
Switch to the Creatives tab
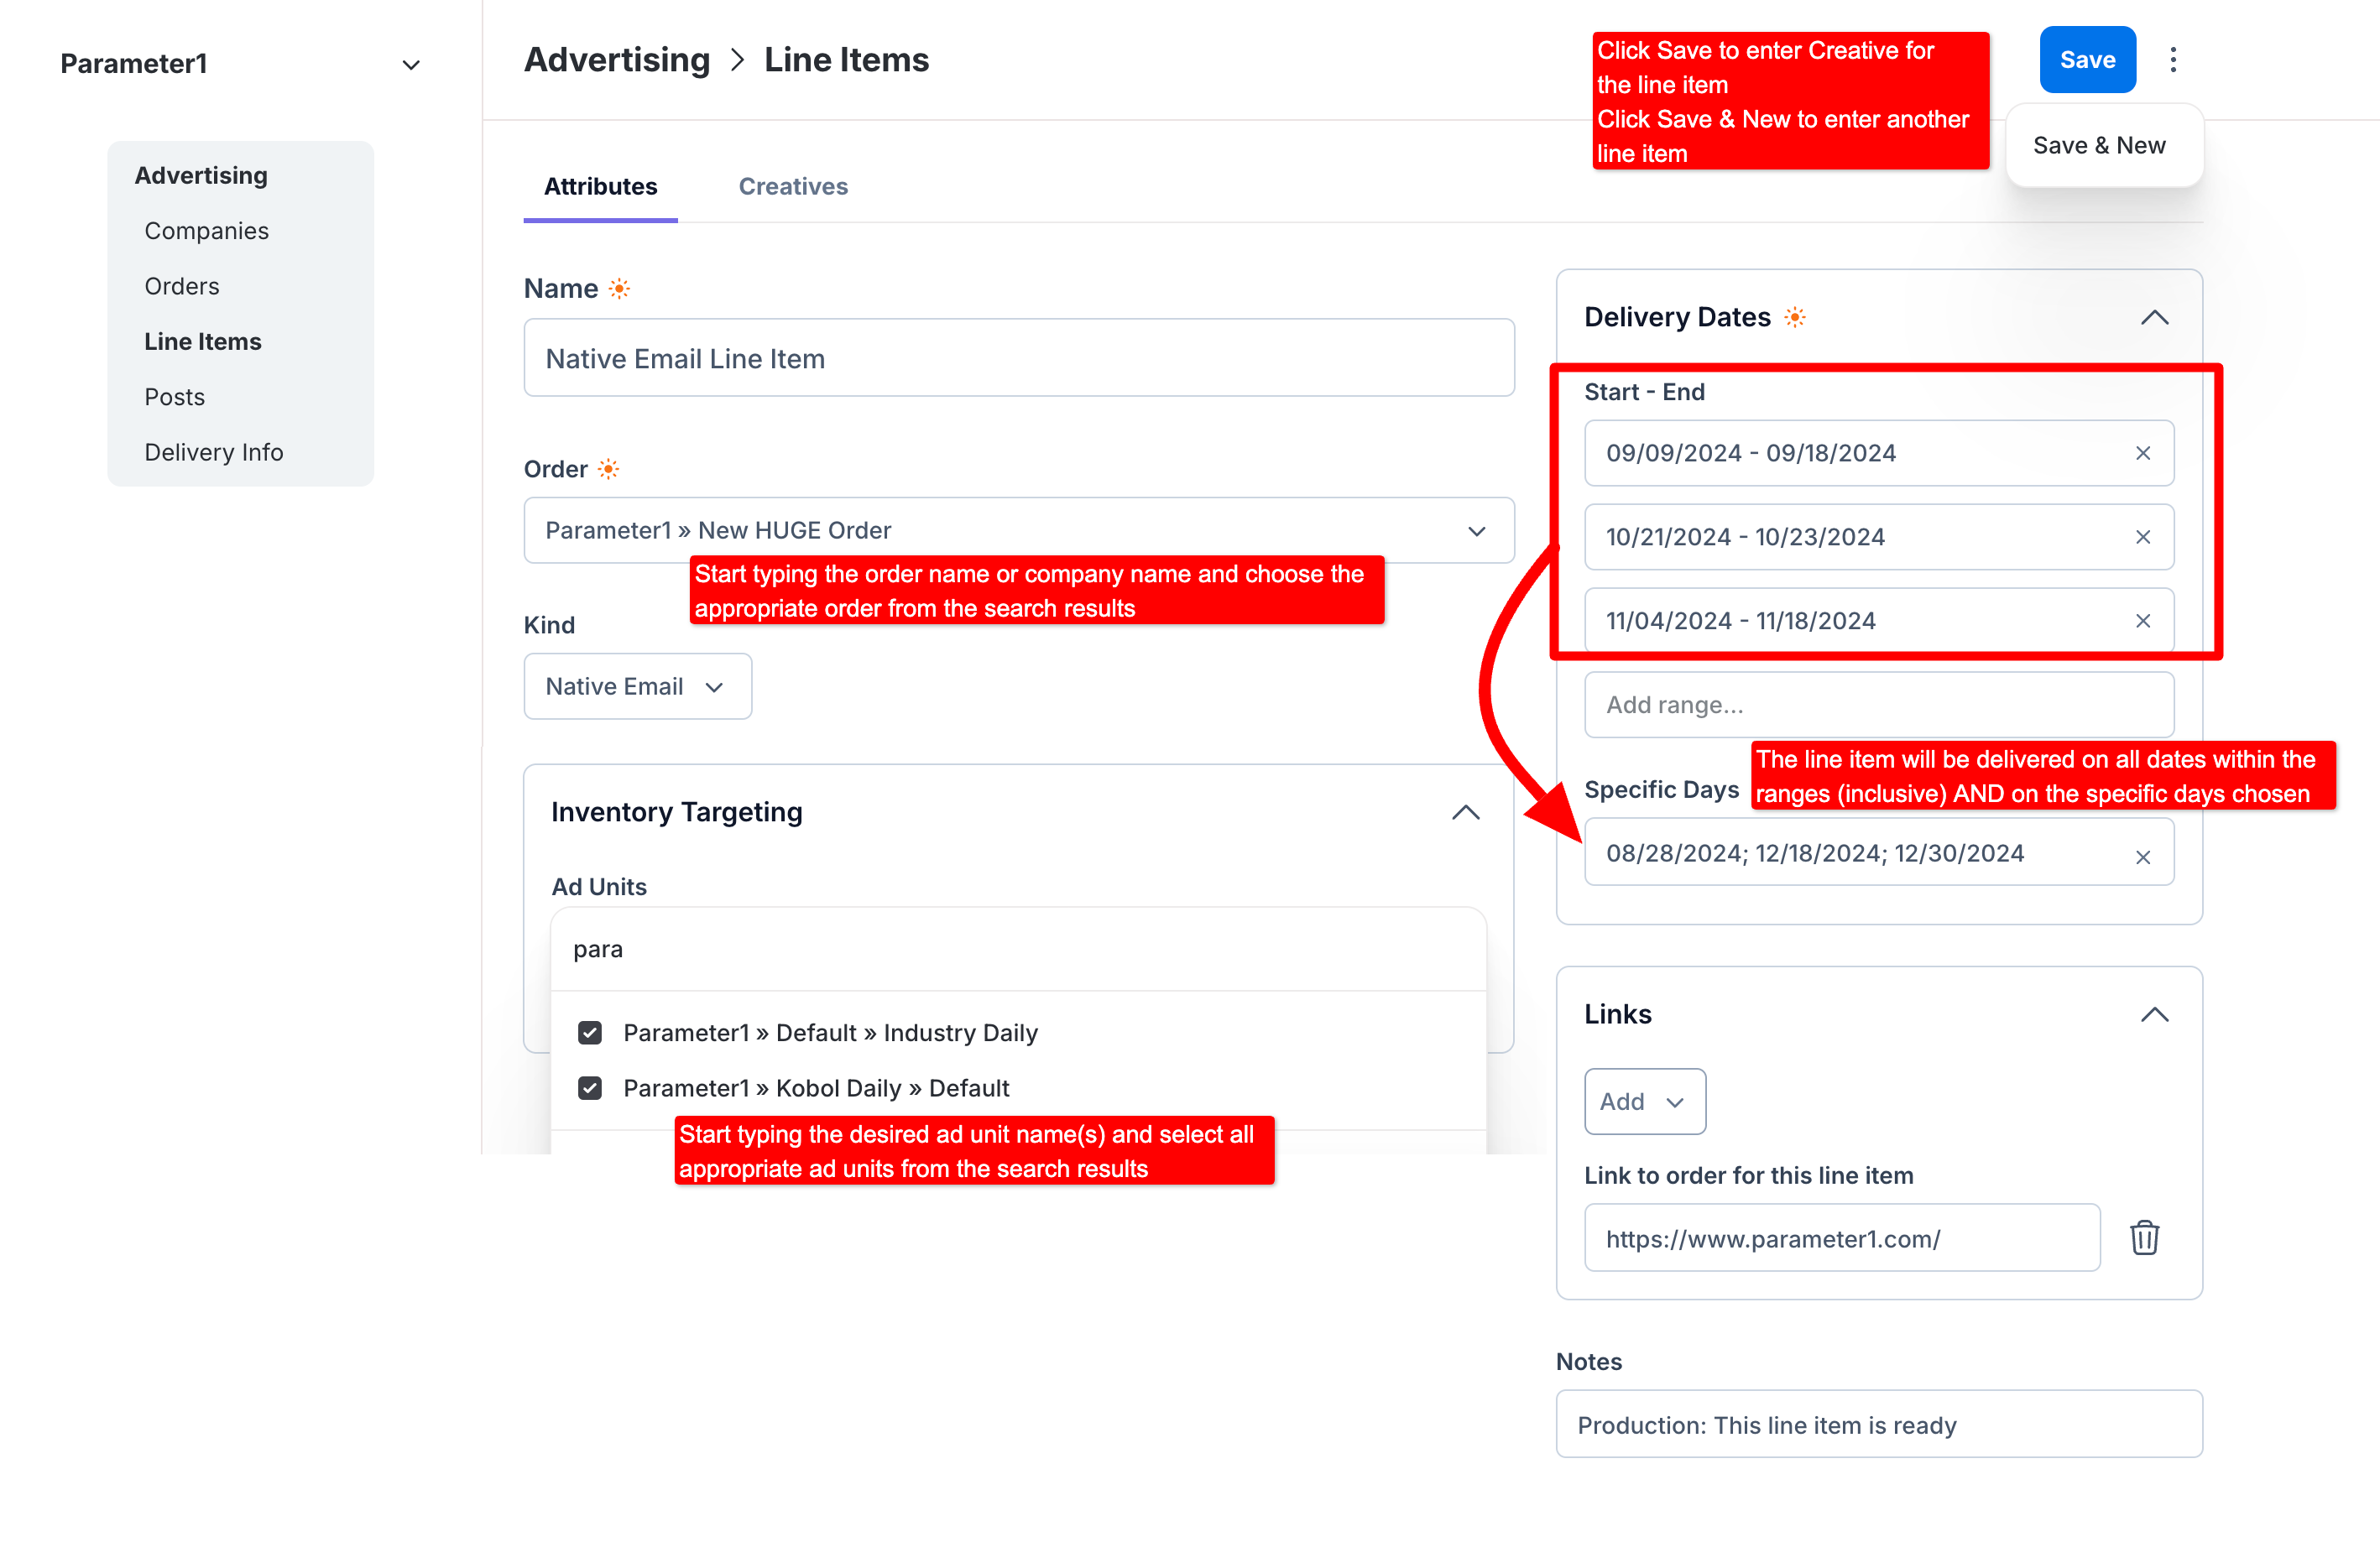click(792, 187)
